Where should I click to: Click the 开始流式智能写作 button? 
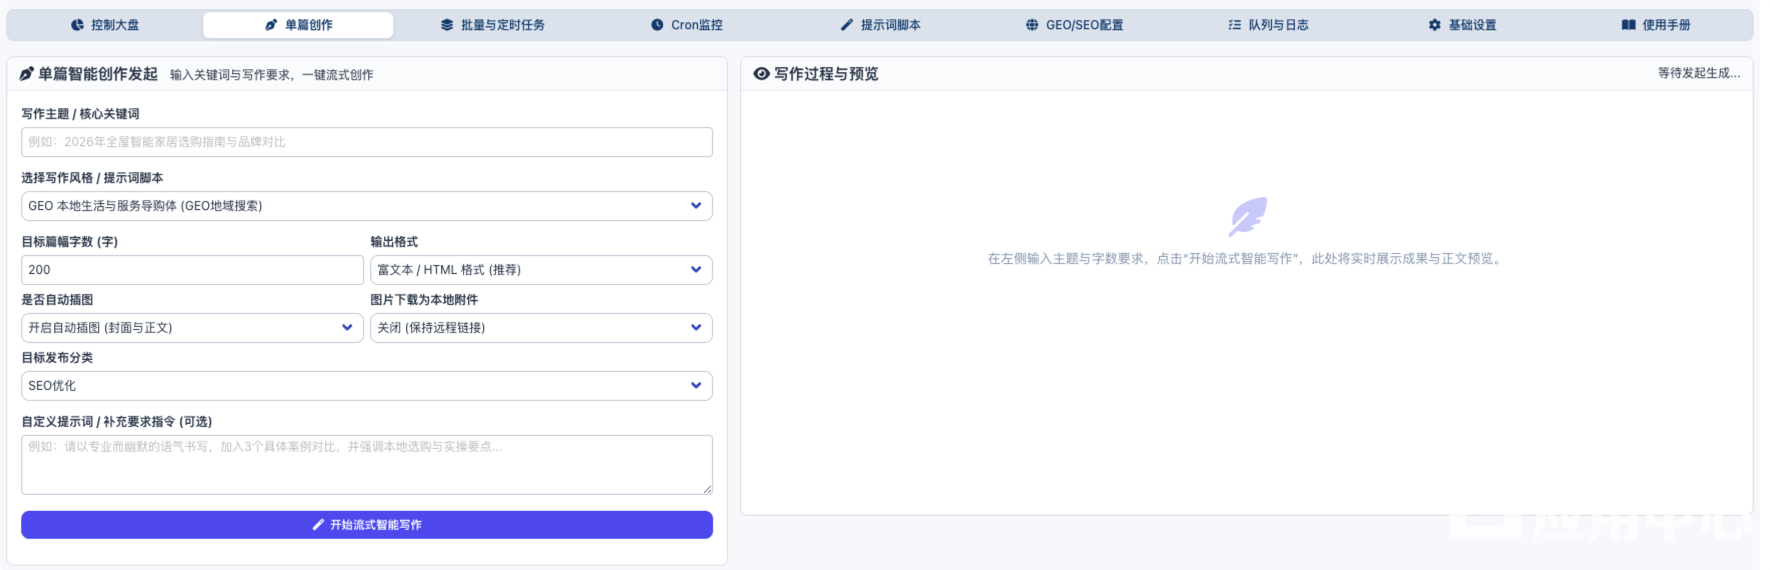367,525
